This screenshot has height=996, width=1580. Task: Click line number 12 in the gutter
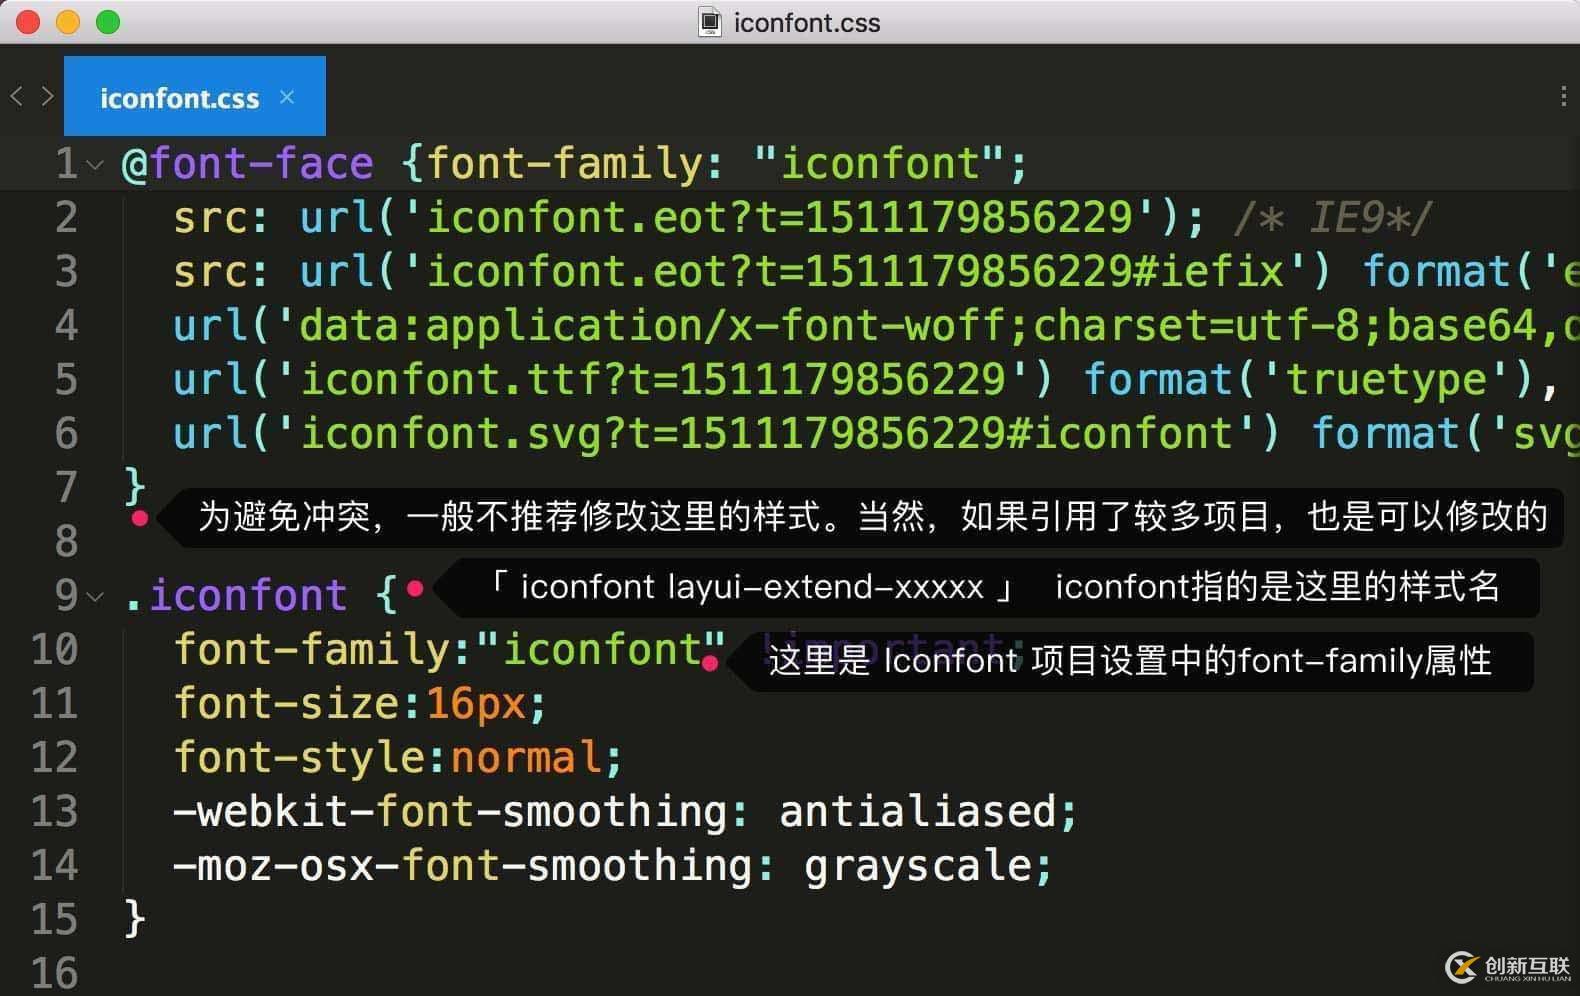click(x=54, y=757)
